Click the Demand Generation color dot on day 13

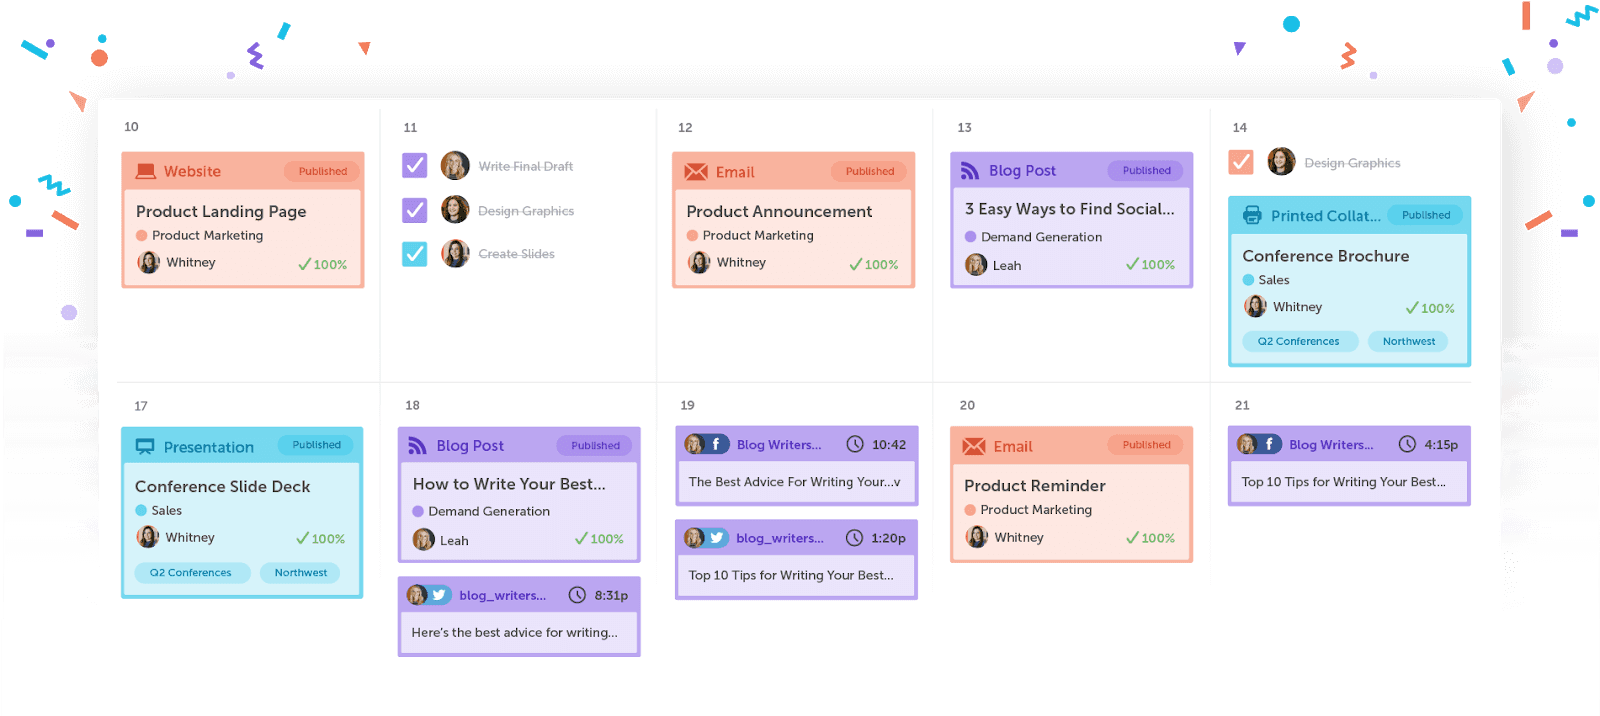(x=970, y=237)
